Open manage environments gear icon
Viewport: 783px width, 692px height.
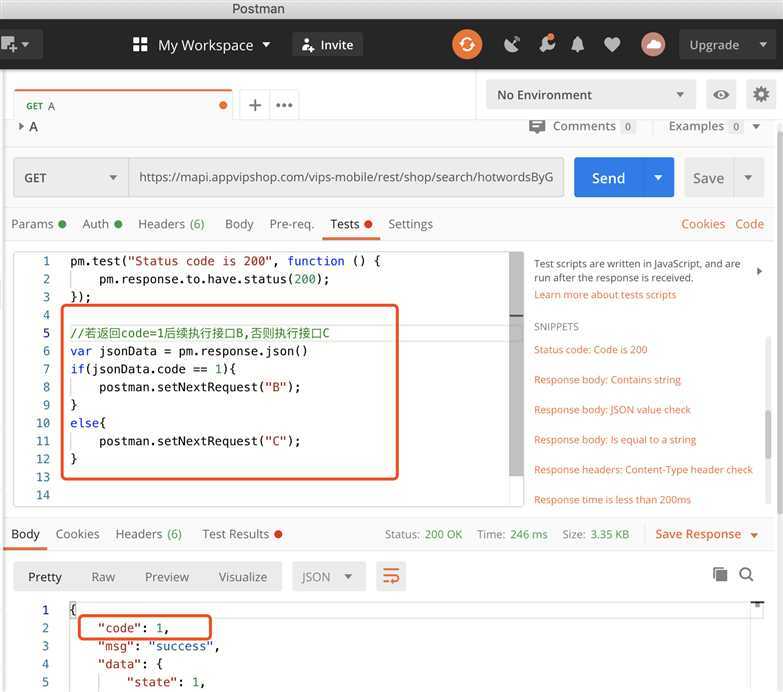(761, 94)
